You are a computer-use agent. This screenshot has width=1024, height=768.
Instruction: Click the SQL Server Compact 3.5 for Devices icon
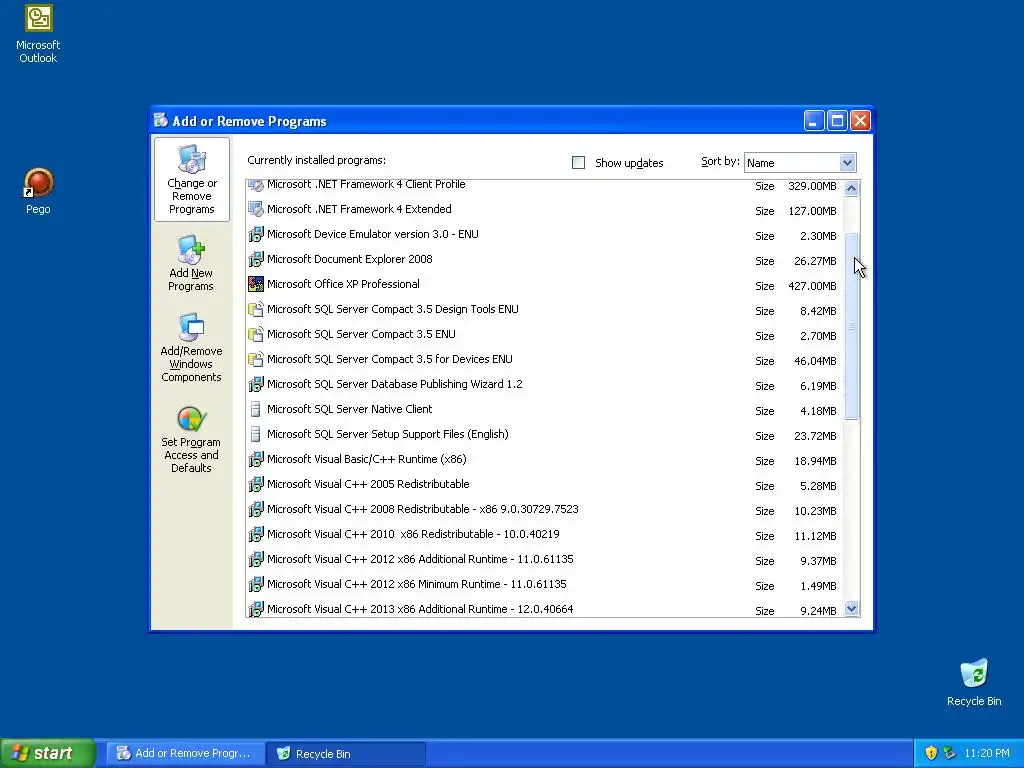[256, 359]
